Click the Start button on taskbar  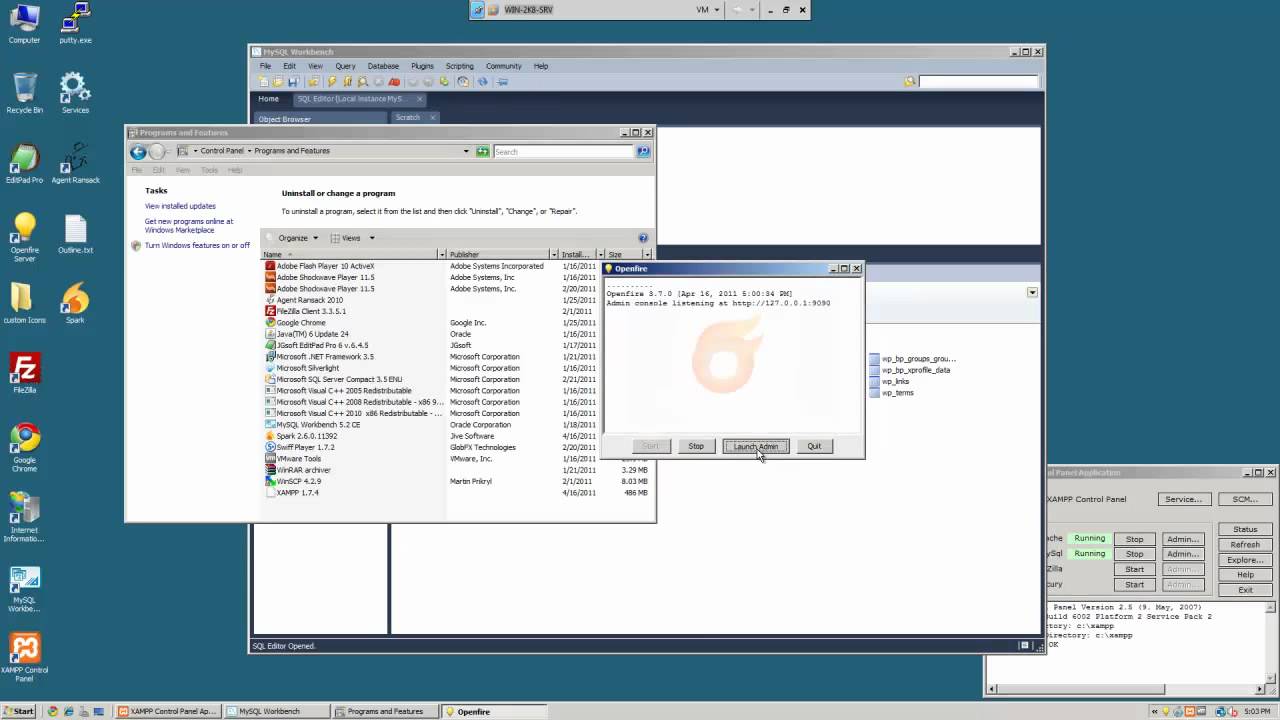point(19,711)
